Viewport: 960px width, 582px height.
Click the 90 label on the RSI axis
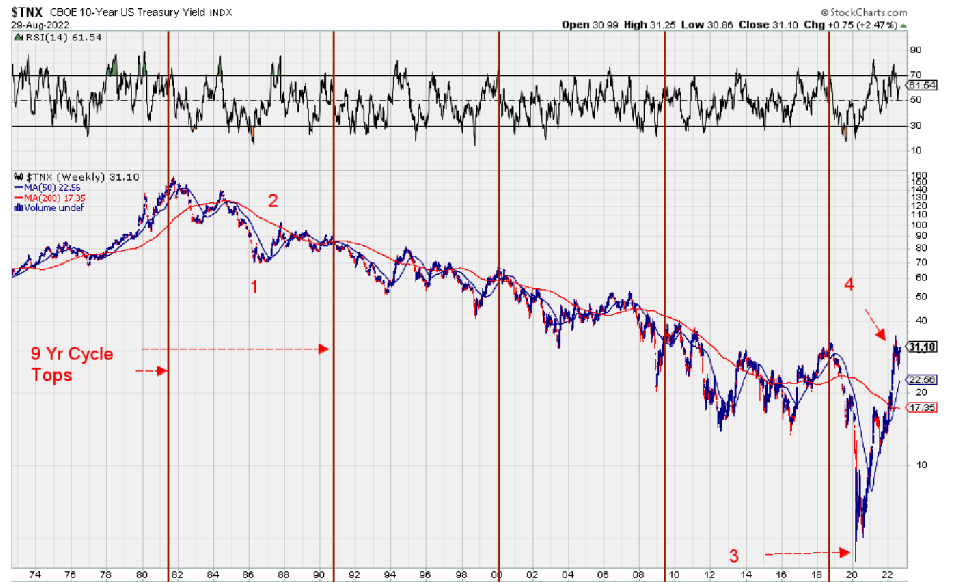915,50
